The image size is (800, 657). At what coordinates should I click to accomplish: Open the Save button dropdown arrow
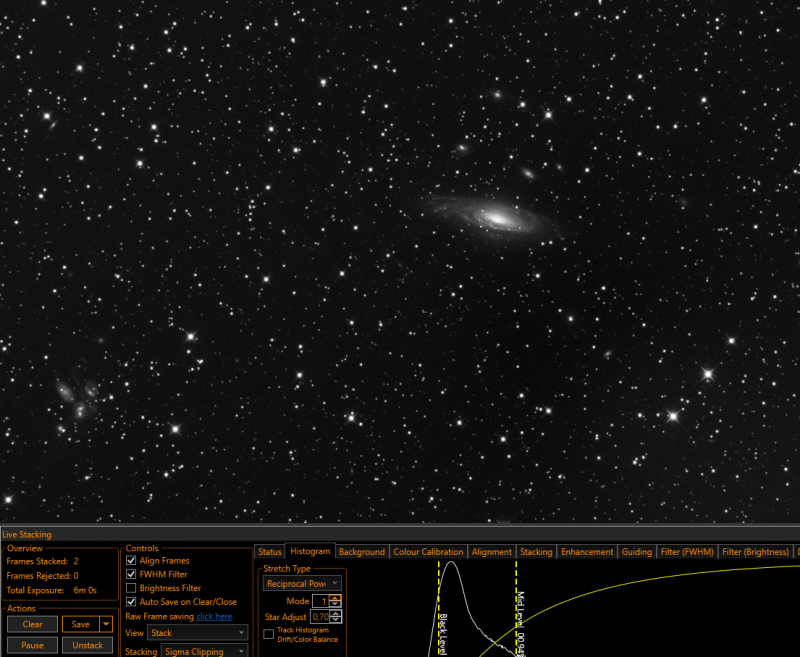coord(106,624)
